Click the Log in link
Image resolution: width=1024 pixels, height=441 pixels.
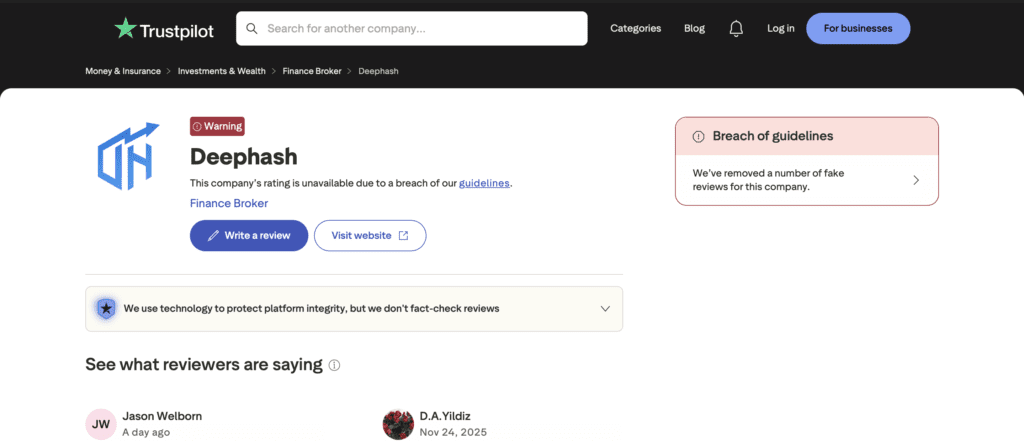pos(781,29)
